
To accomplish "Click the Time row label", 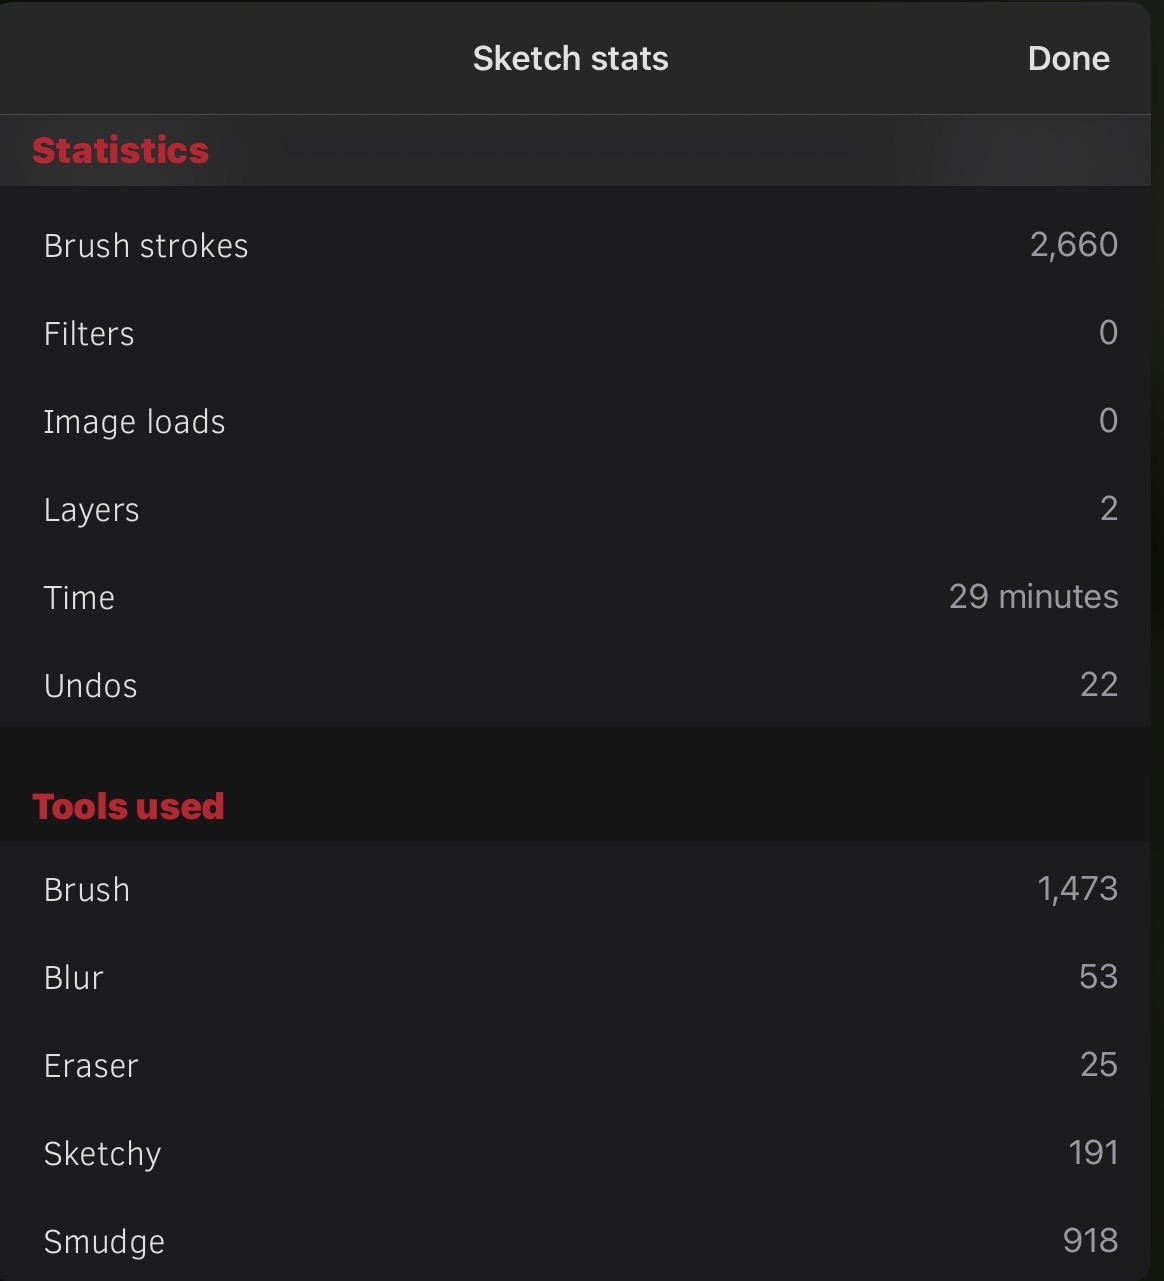I will point(79,598).
